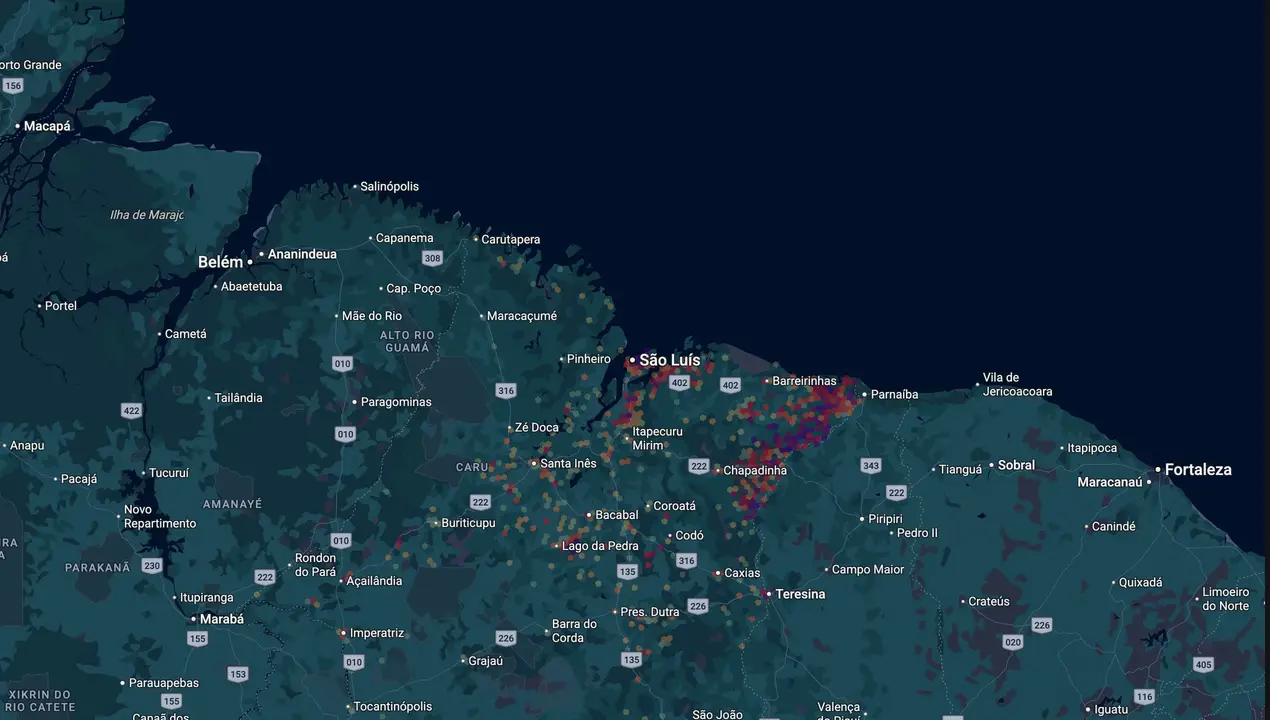
Task: Click 316 shield above Zé Doca
Action: 506,391
